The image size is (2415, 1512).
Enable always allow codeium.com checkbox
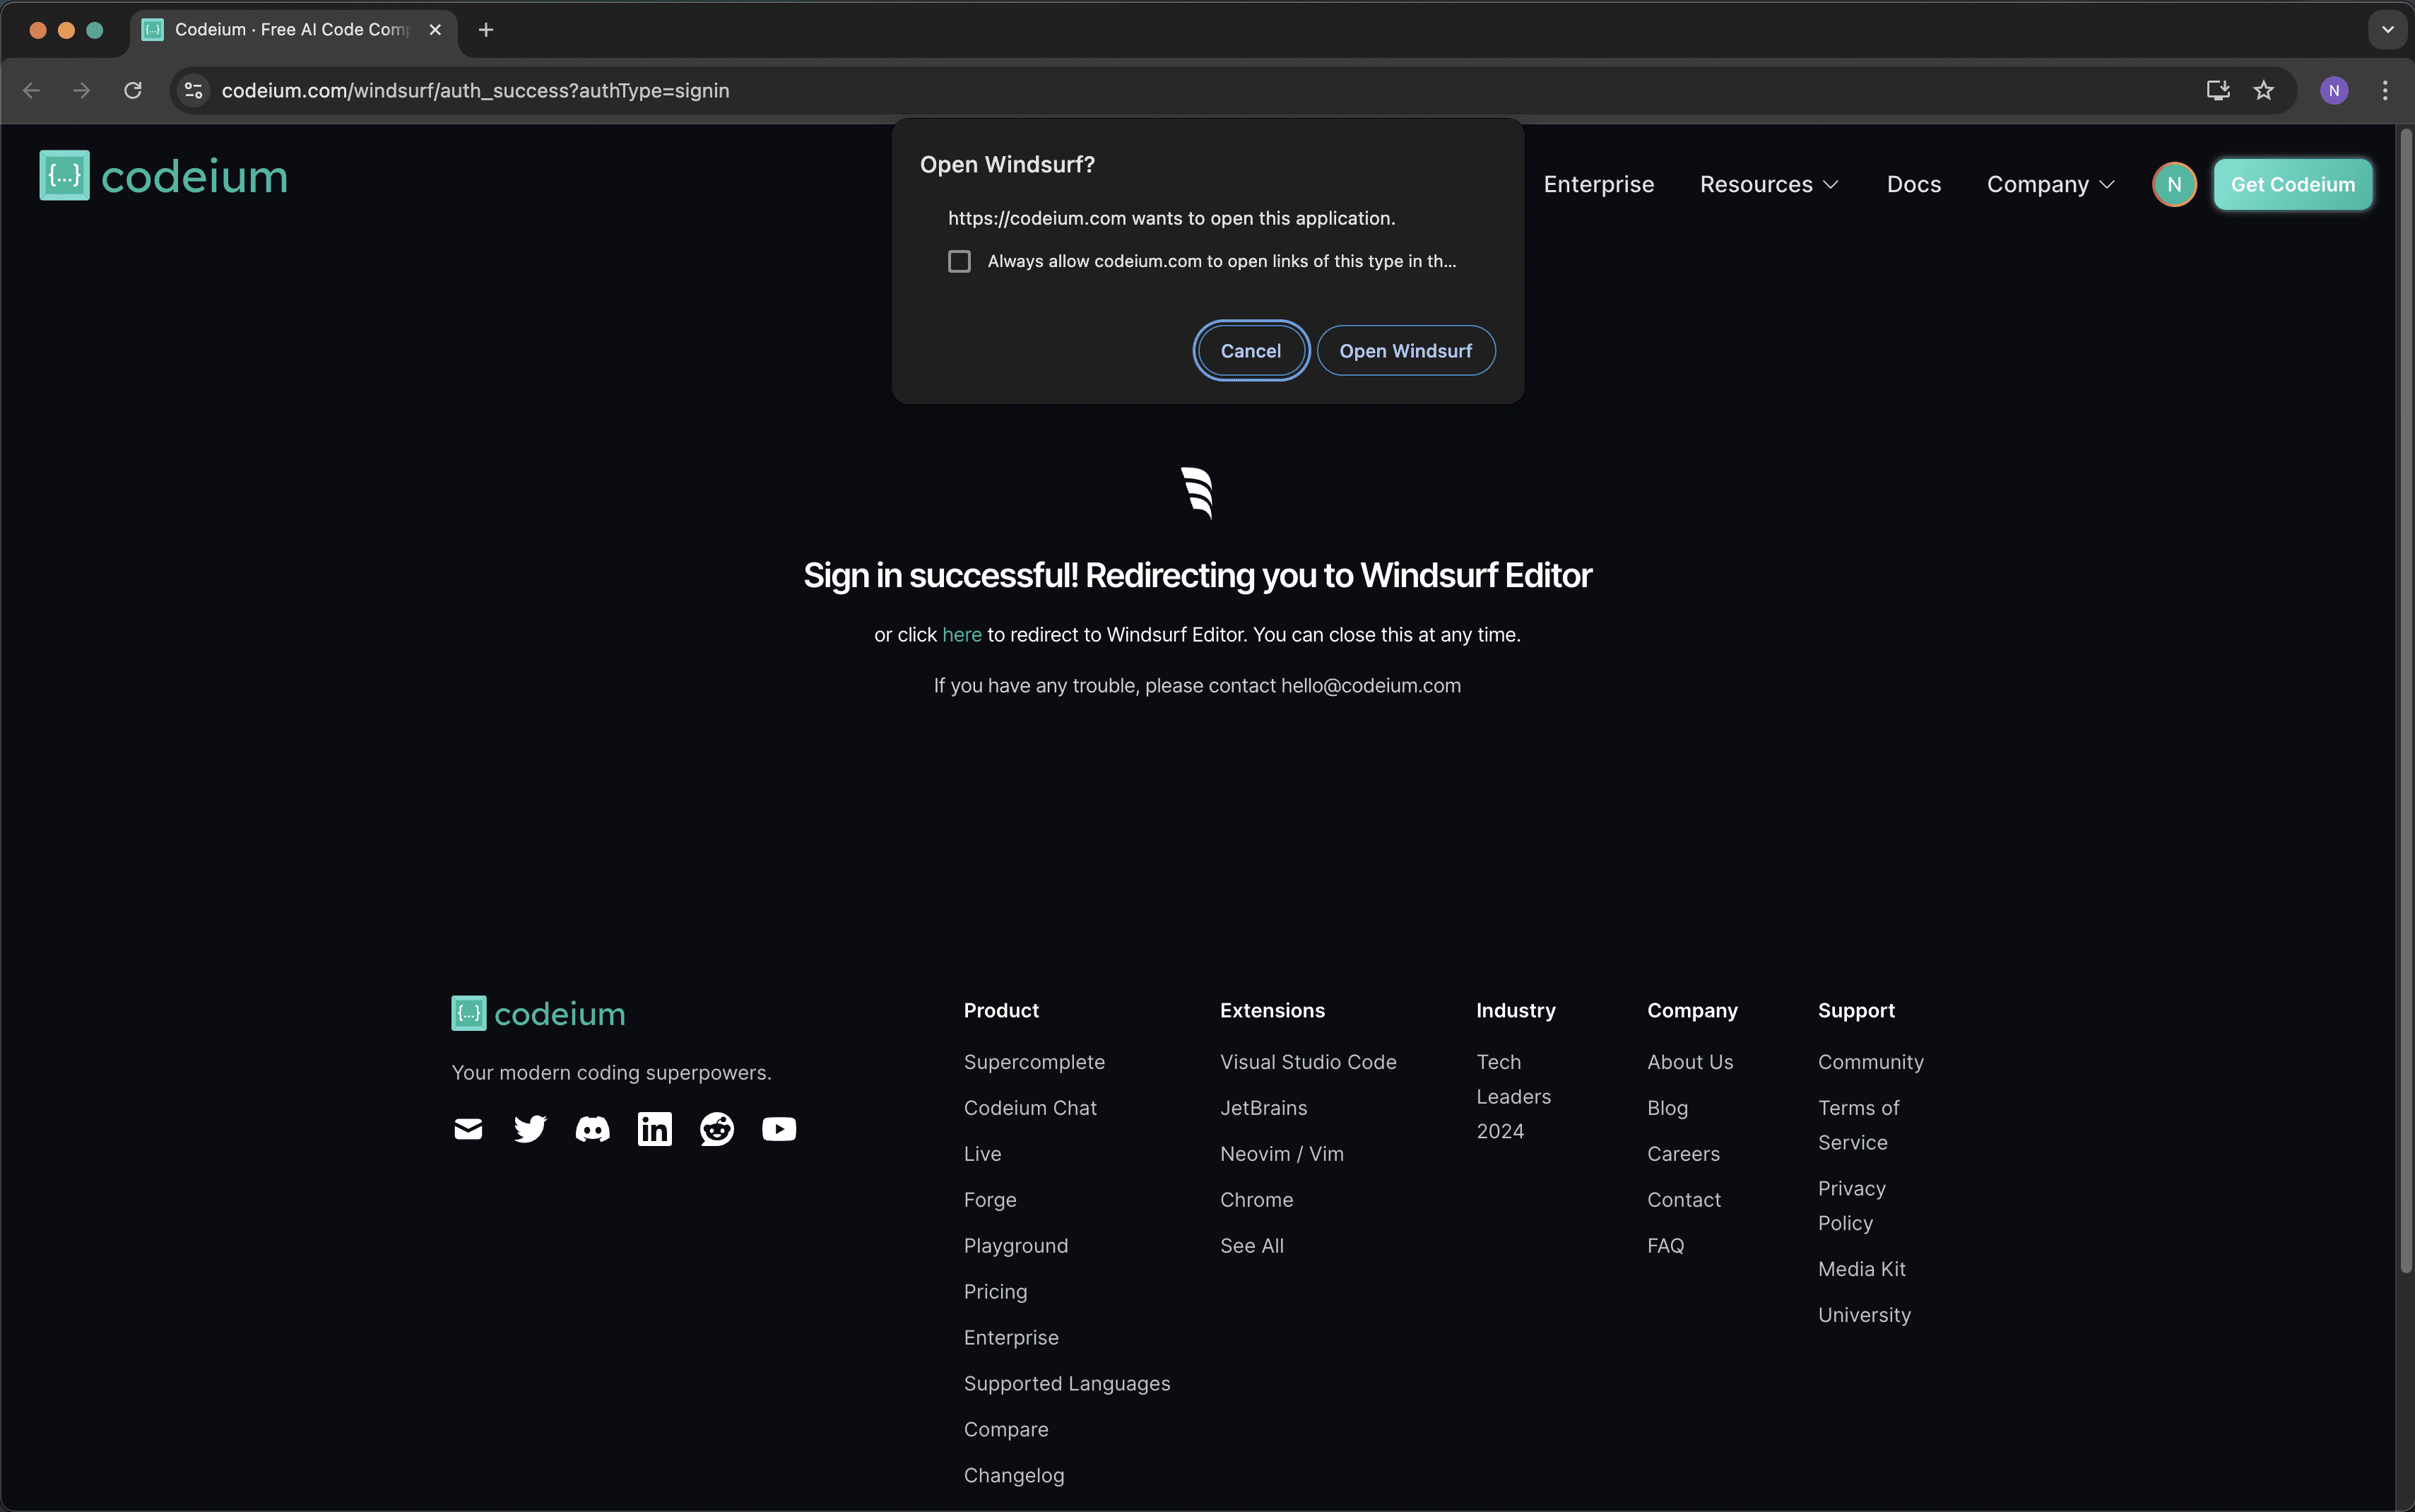point(959,259)
